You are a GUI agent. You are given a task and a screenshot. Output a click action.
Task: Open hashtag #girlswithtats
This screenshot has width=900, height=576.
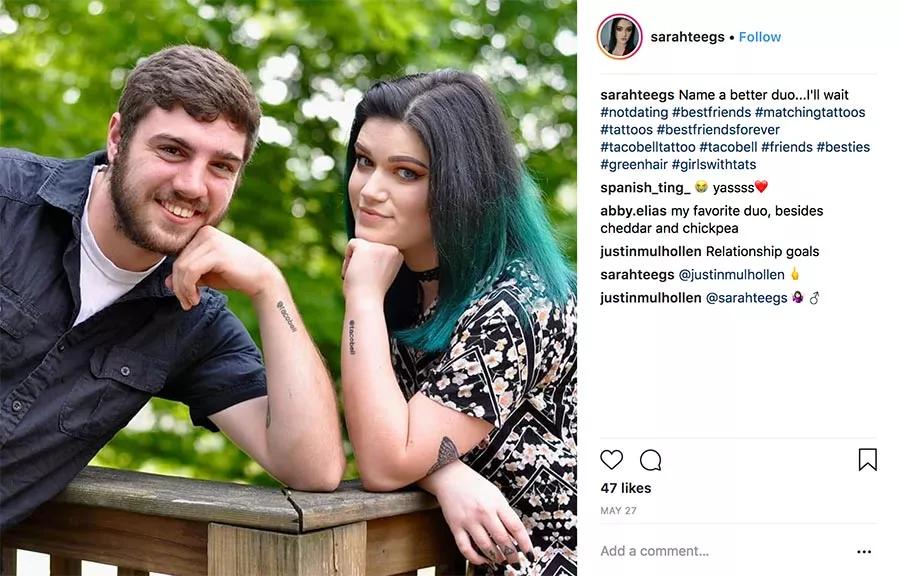[713, 164]
